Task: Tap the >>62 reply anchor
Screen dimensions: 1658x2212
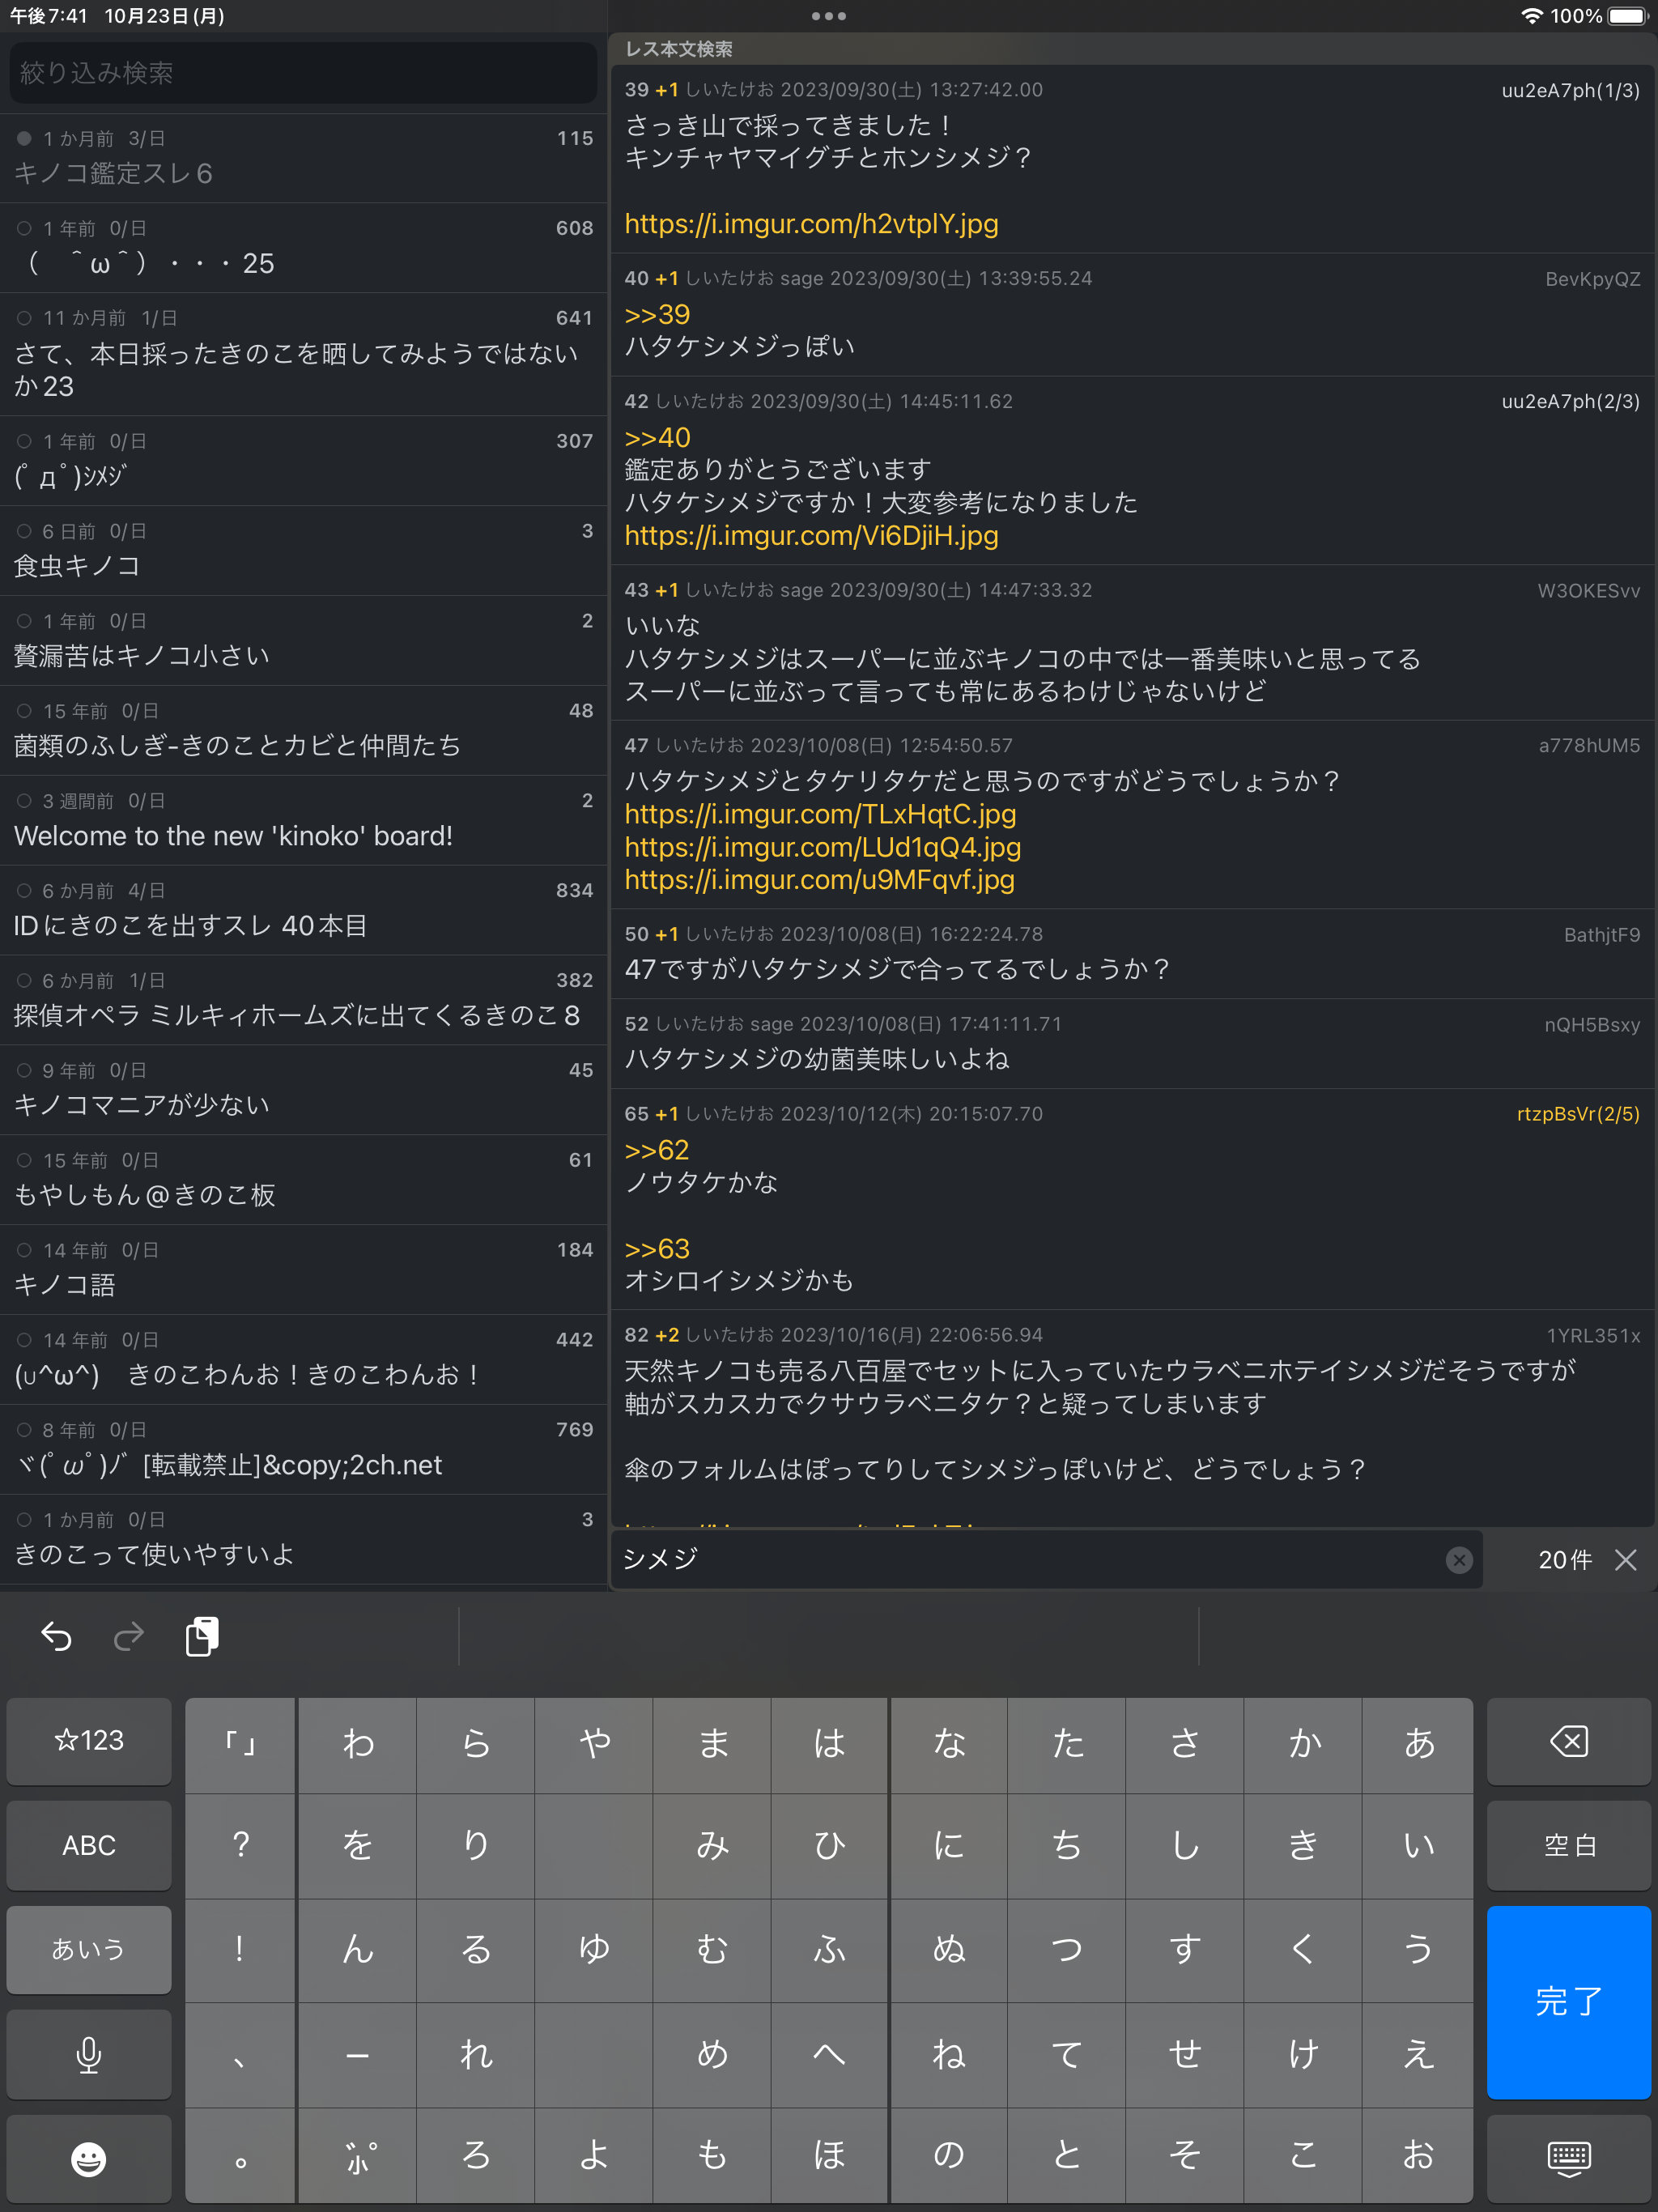Action: [x=657, y=1150]
